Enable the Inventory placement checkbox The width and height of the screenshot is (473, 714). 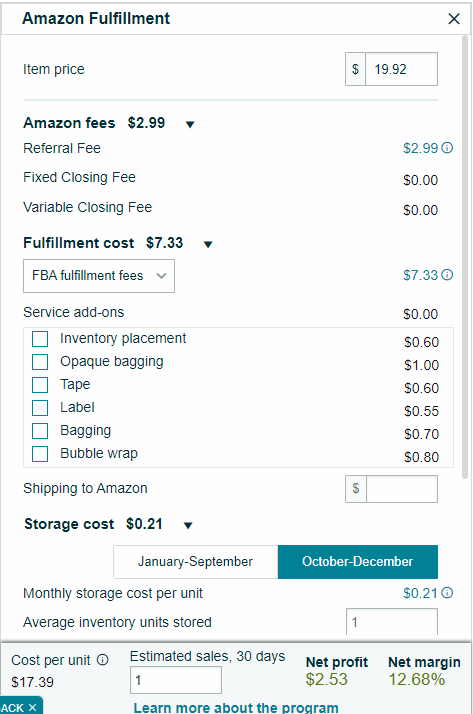point(40,339)
